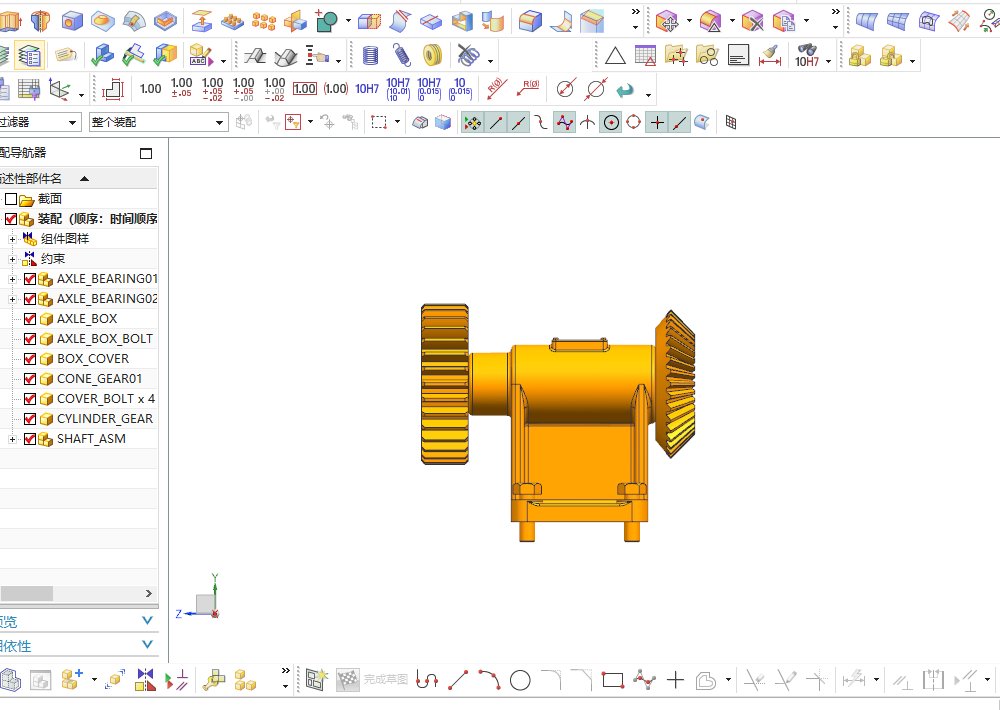This screenshot has width=1000, height=710.
Task: Select the parenthesized (1.00) reference dimension
Action: point(335,89)
